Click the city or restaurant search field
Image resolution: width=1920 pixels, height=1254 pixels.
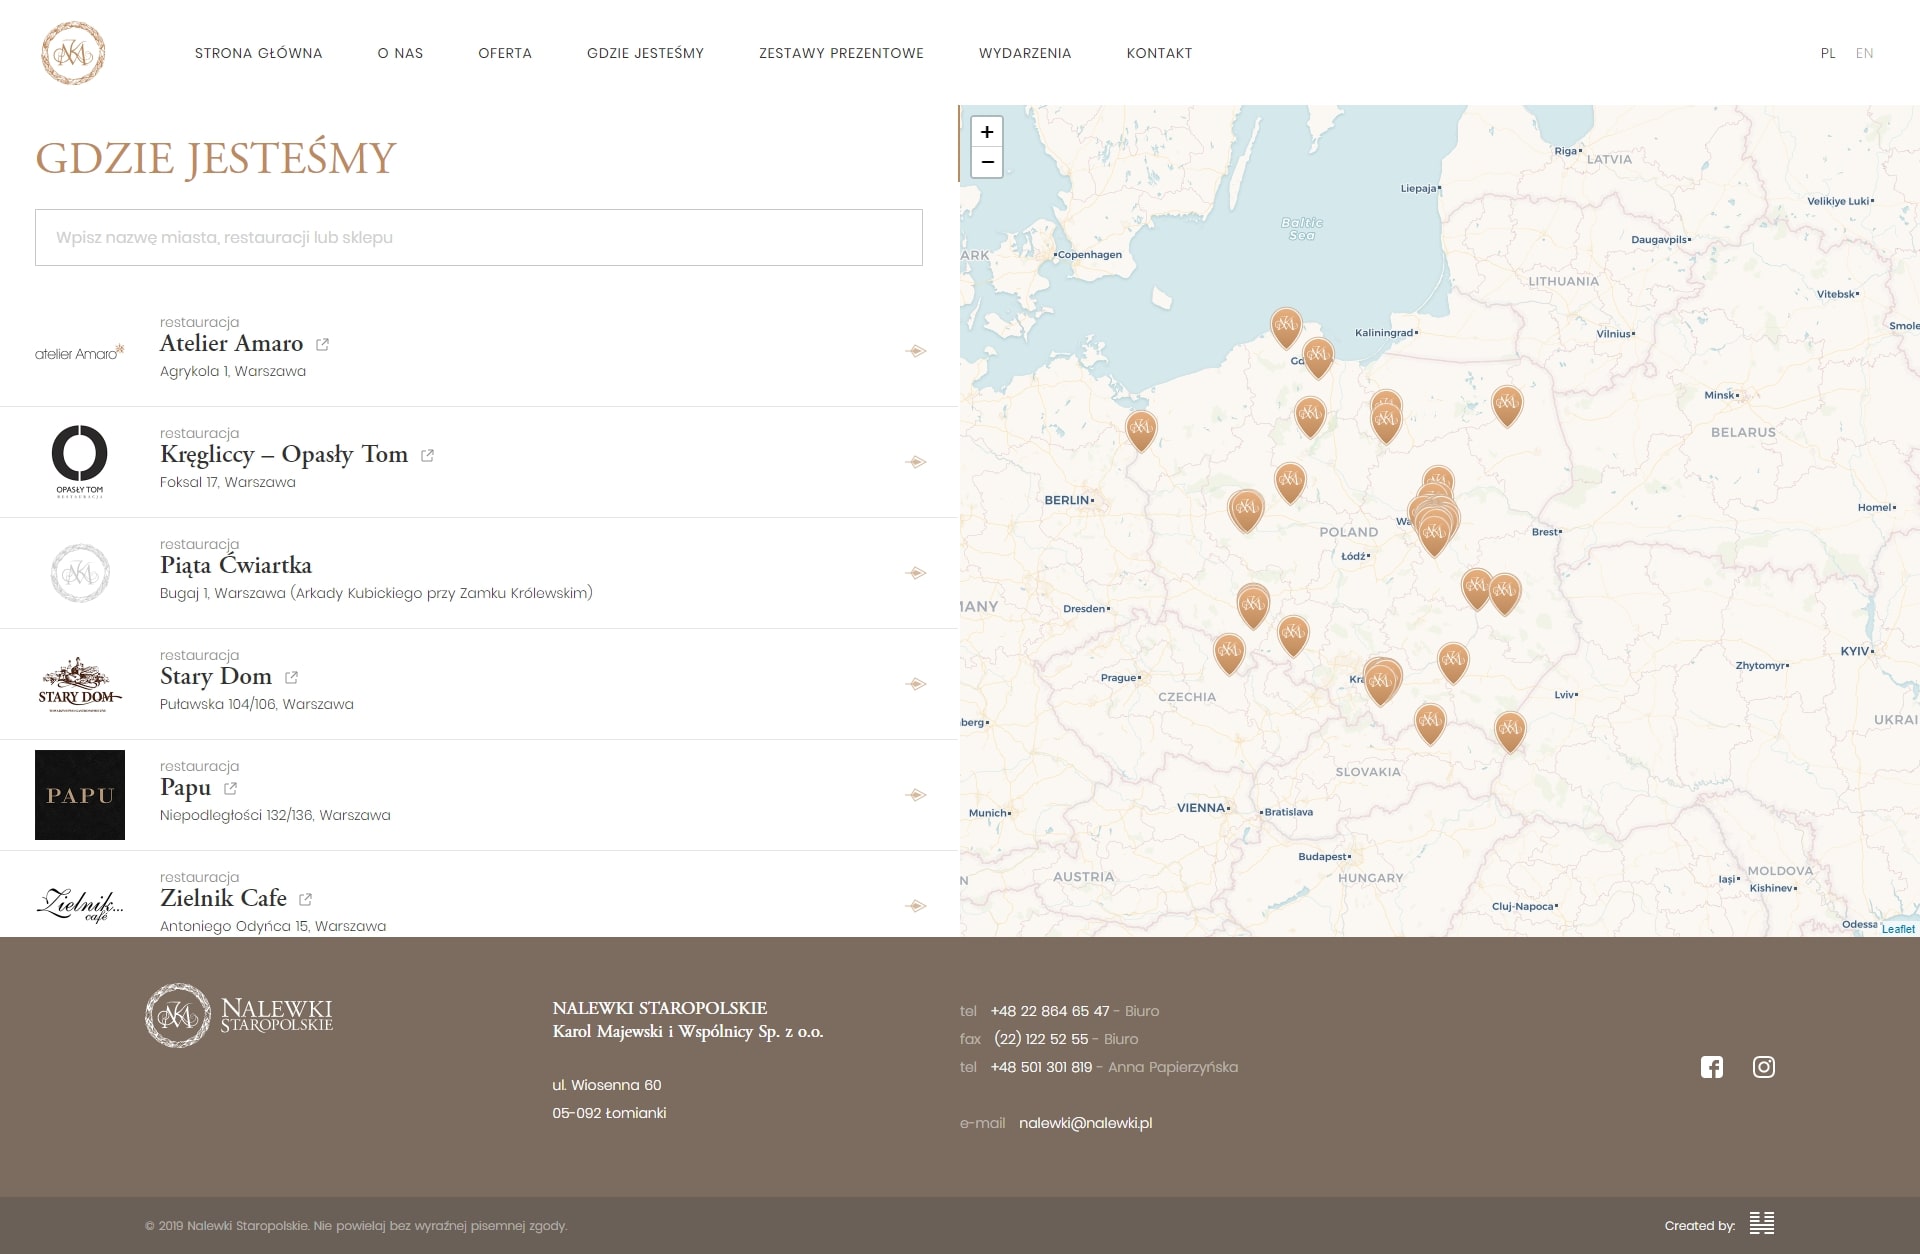pos(478,237)
